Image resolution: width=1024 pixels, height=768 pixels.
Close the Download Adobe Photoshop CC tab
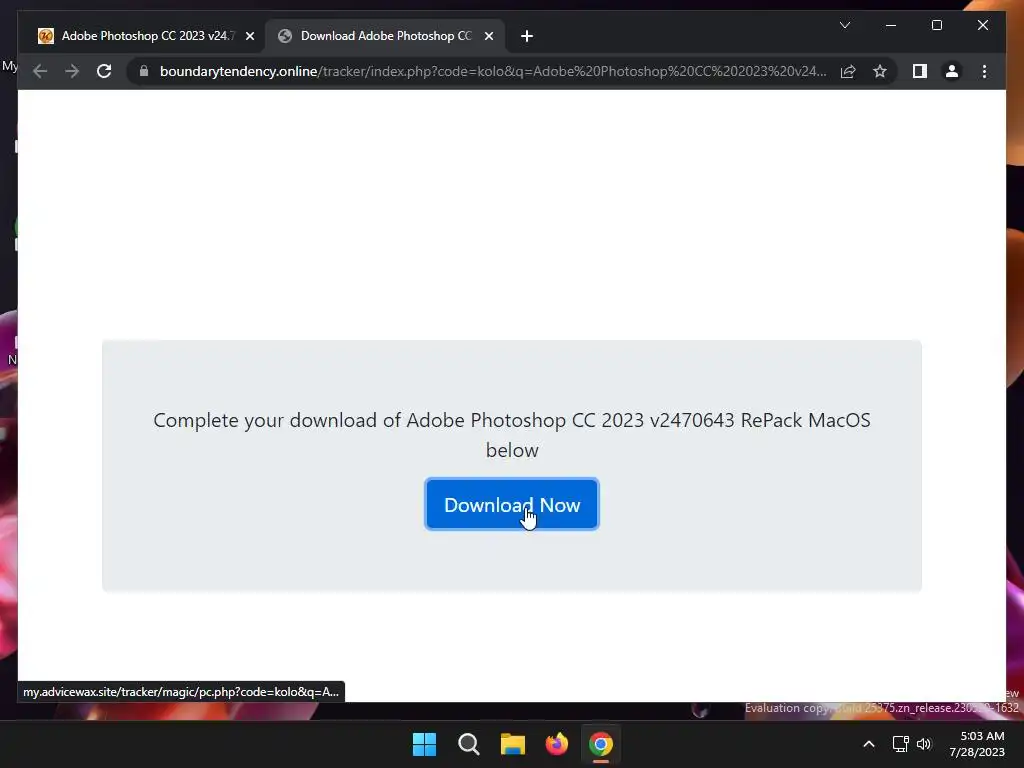[x=488, y=37]
